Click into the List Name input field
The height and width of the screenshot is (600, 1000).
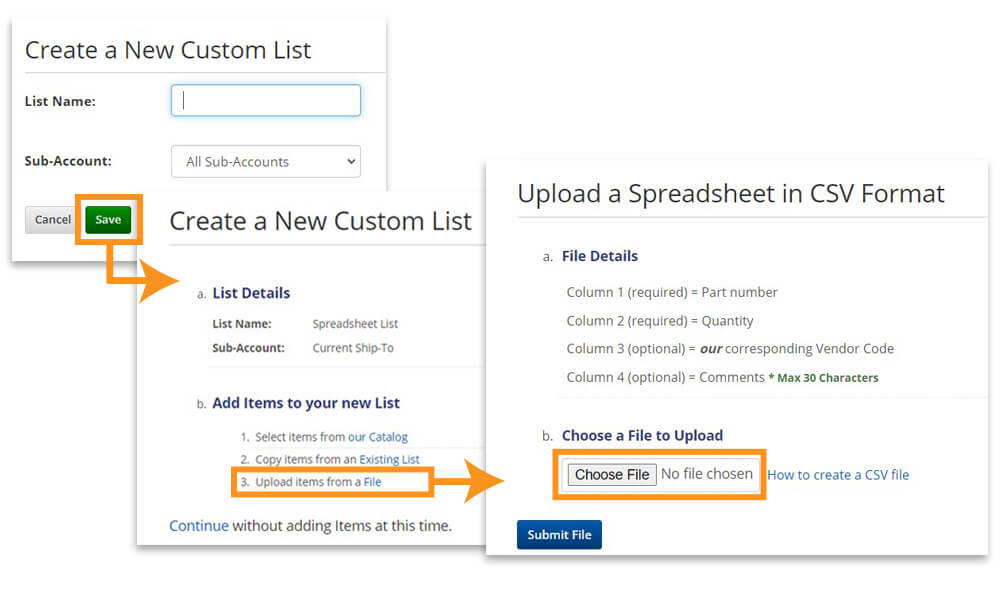tap(265, 100)
